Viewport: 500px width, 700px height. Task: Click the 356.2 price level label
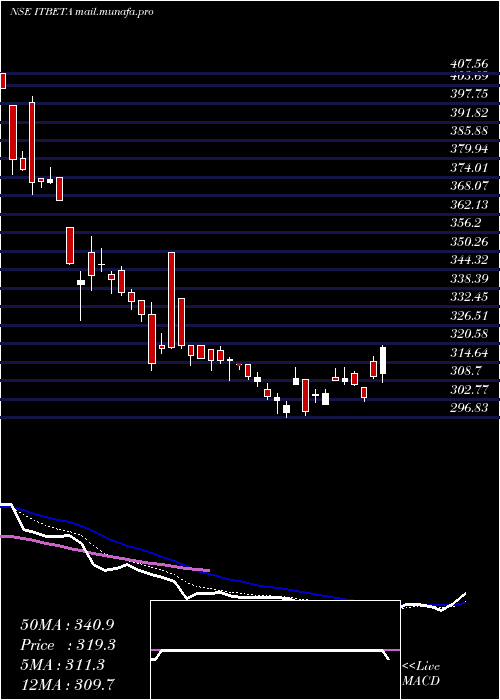point(466,223)
